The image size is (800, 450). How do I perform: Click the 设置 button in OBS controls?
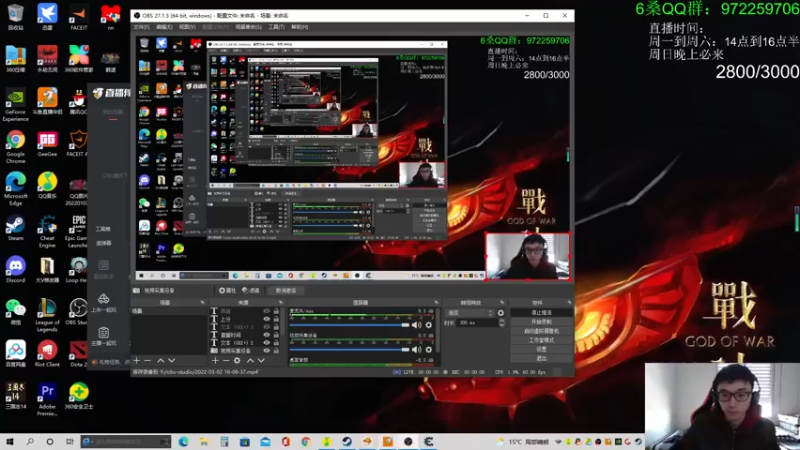point(541,349)
